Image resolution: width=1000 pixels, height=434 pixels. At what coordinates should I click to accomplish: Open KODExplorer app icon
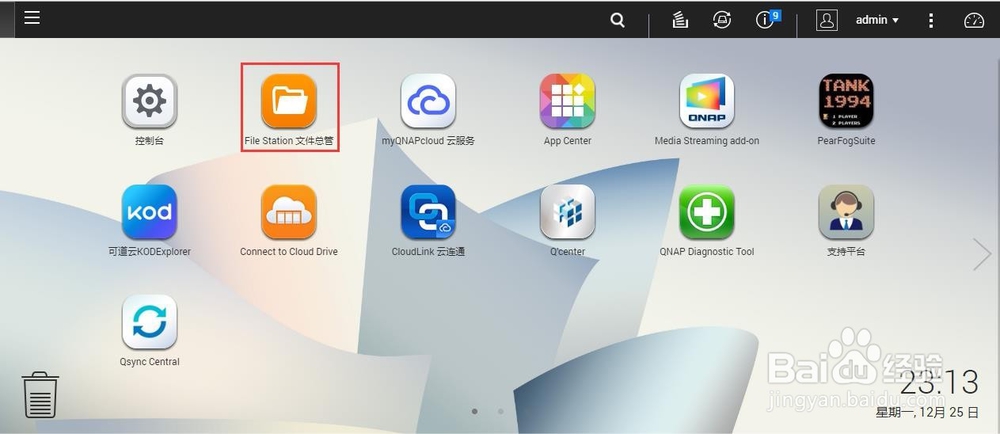(149, 212)
